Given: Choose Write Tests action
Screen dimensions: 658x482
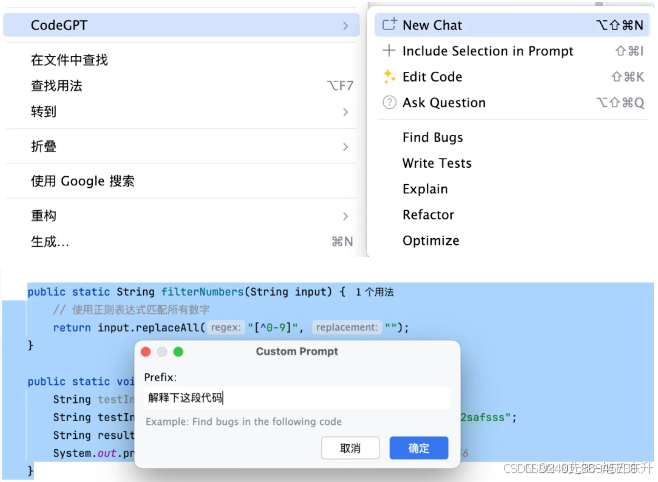Looking at the screenshot, I should point(512,163).
